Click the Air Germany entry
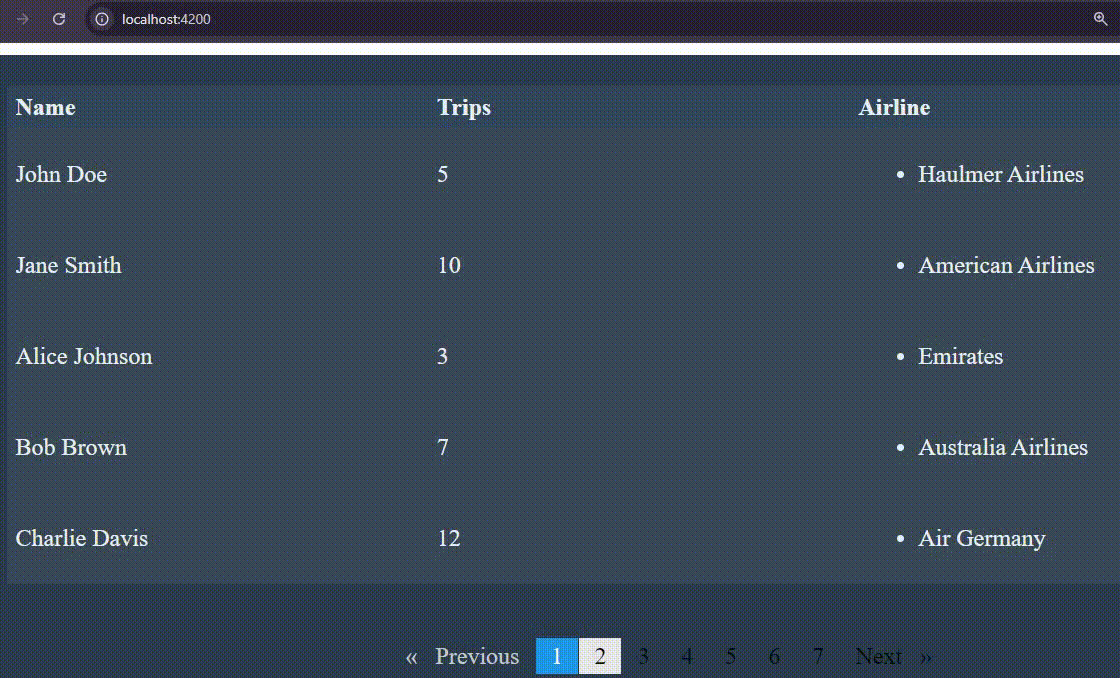Screen dimensions: 1120x678 pos(981,538)
